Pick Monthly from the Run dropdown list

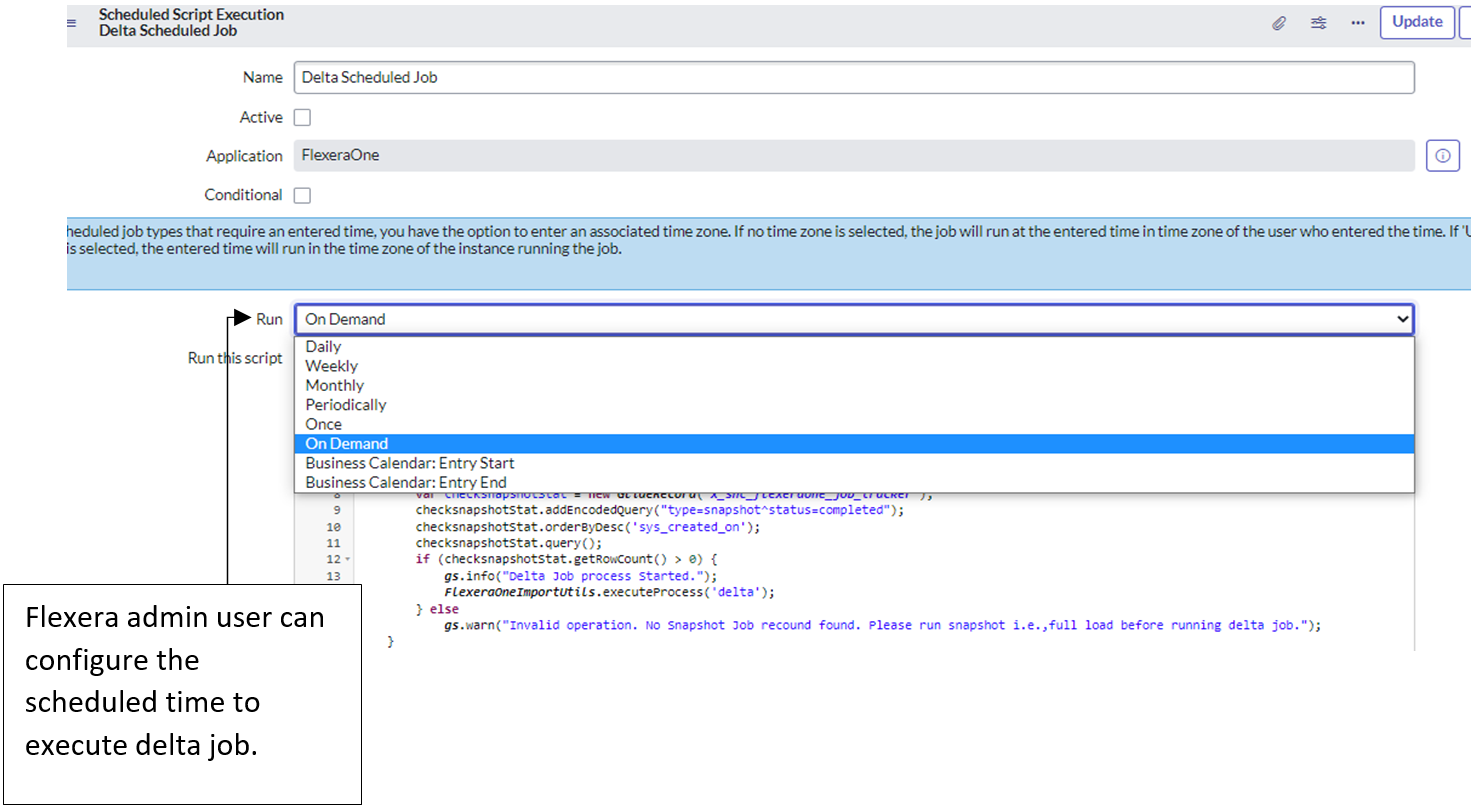(334, 385)
